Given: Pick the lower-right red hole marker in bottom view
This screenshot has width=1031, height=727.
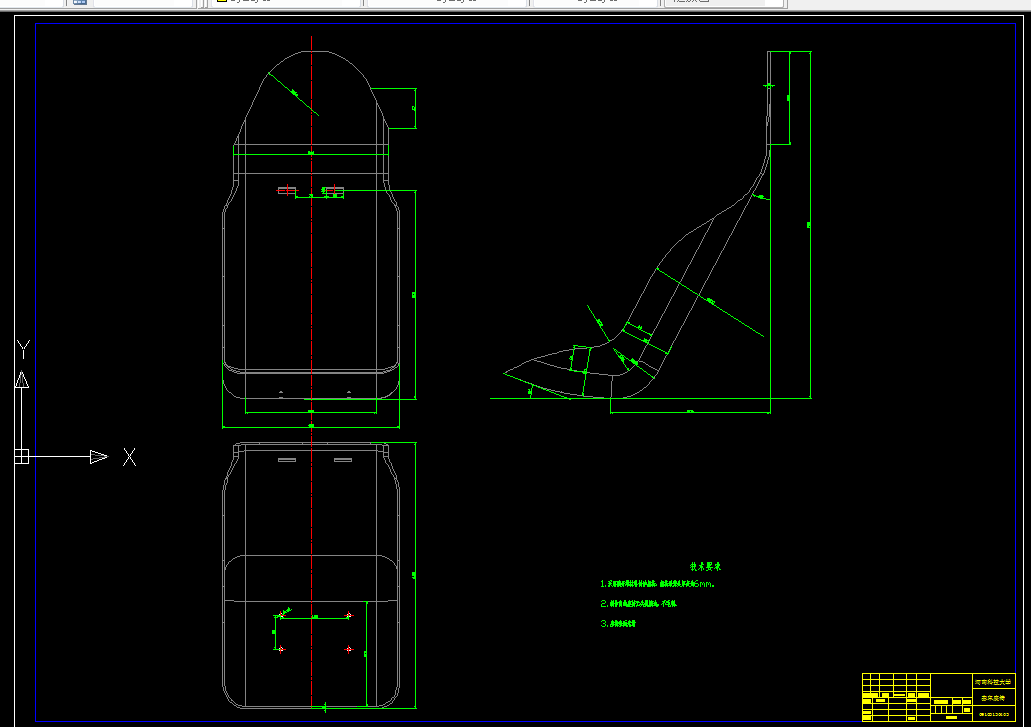Looking at the screenshot, I should click(x=348, y=649).
